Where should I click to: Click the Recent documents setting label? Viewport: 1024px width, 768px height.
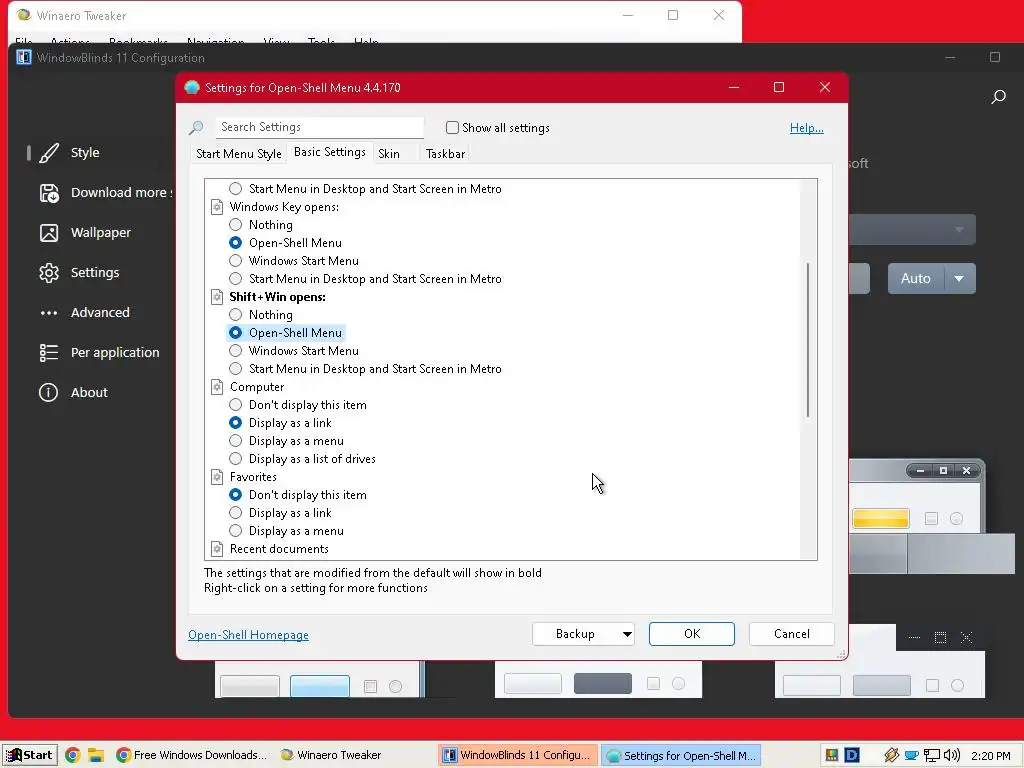279,549
